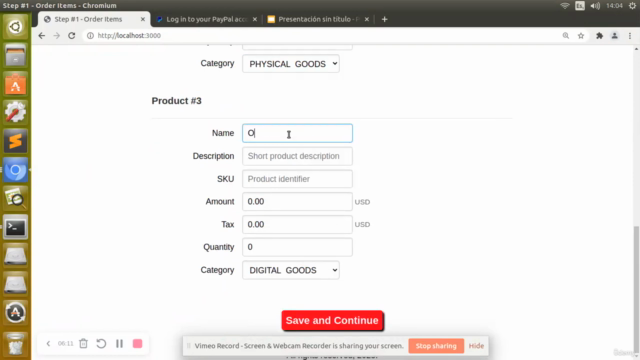Viewport: 640px width, 360px height.
Task: Close the Presentación sin título tab
Action: pos(367,19)
